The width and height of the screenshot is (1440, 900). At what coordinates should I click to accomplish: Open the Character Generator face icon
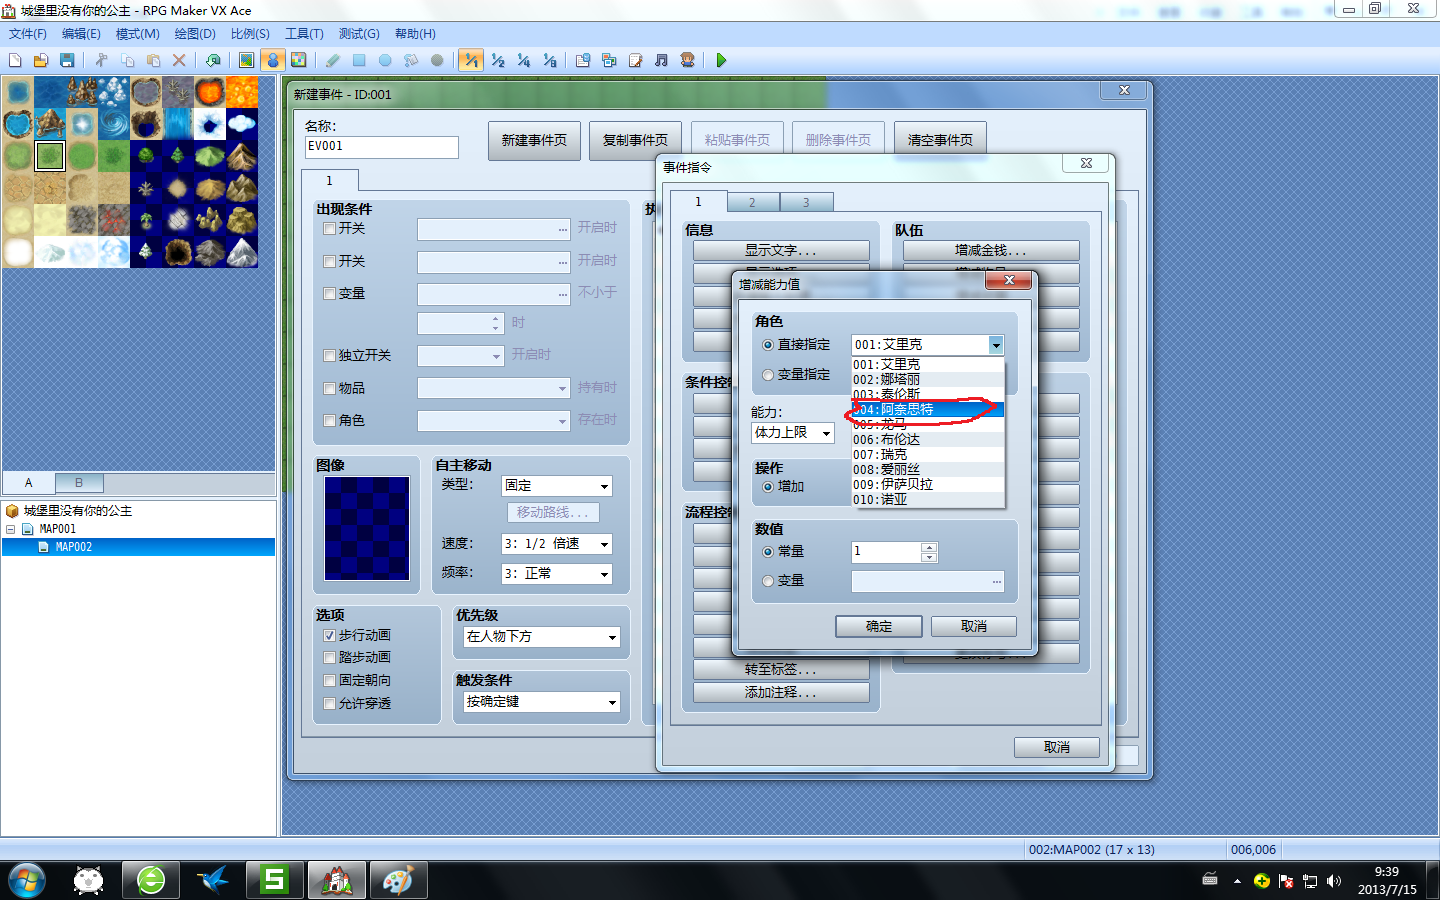pyautogui.click(x=687, y=60)
